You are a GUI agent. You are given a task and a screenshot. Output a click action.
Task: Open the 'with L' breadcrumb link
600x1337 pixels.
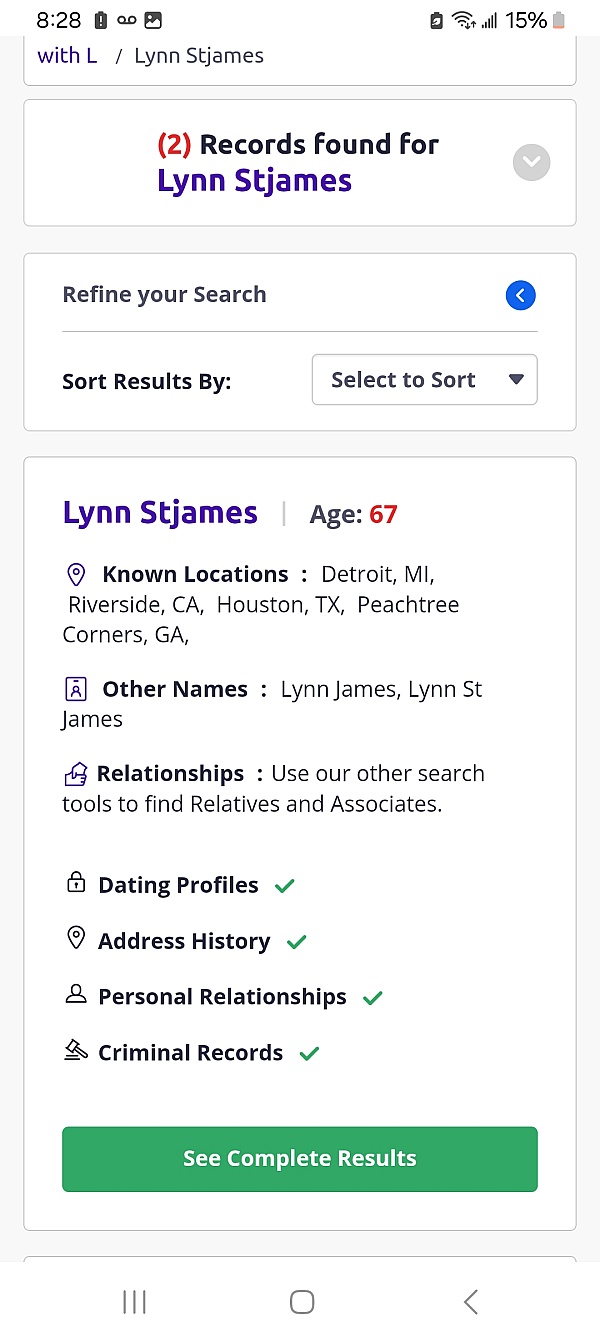coord(67,56)
